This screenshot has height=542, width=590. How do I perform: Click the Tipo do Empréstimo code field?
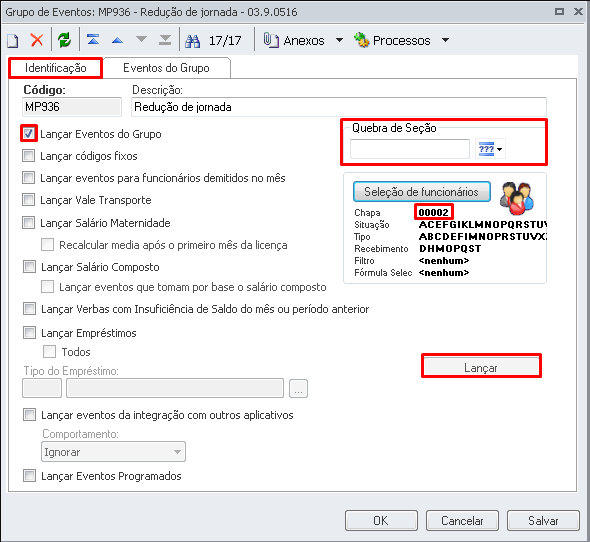(x=42, y=388)
